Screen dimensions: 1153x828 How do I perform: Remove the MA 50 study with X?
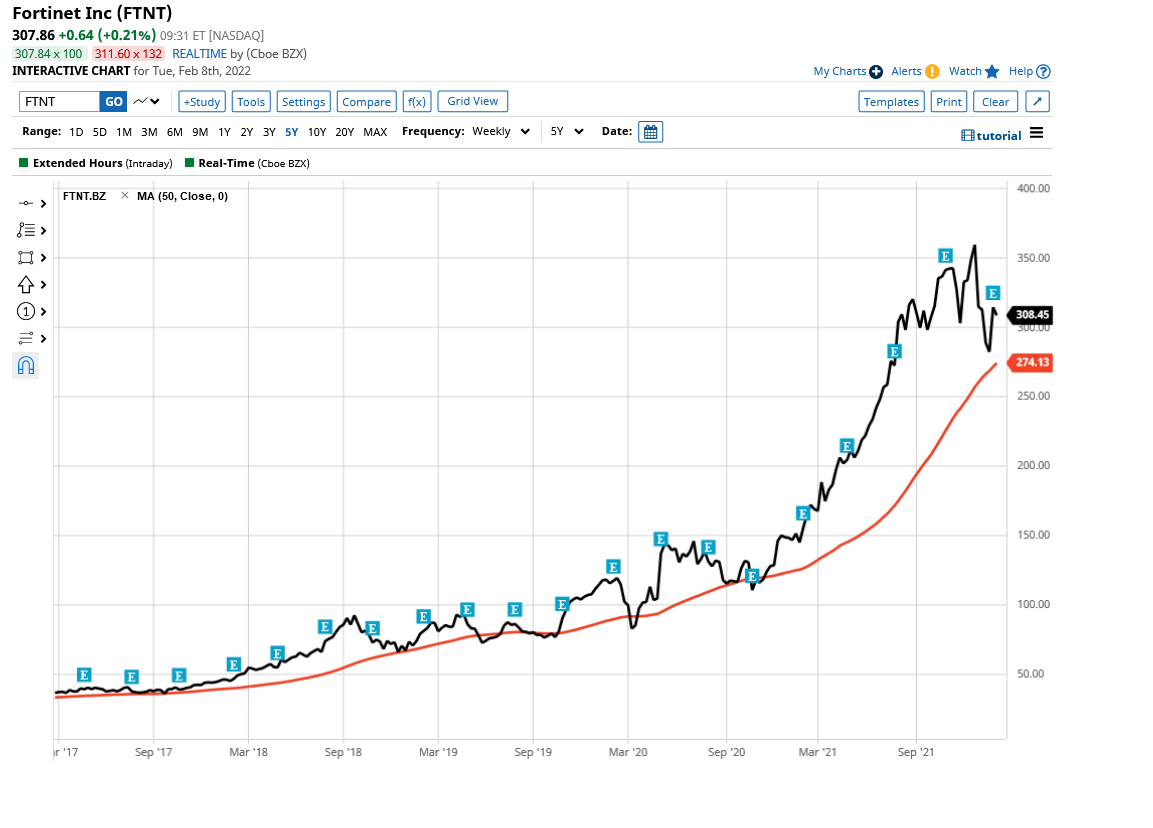[x=125, y=196]
